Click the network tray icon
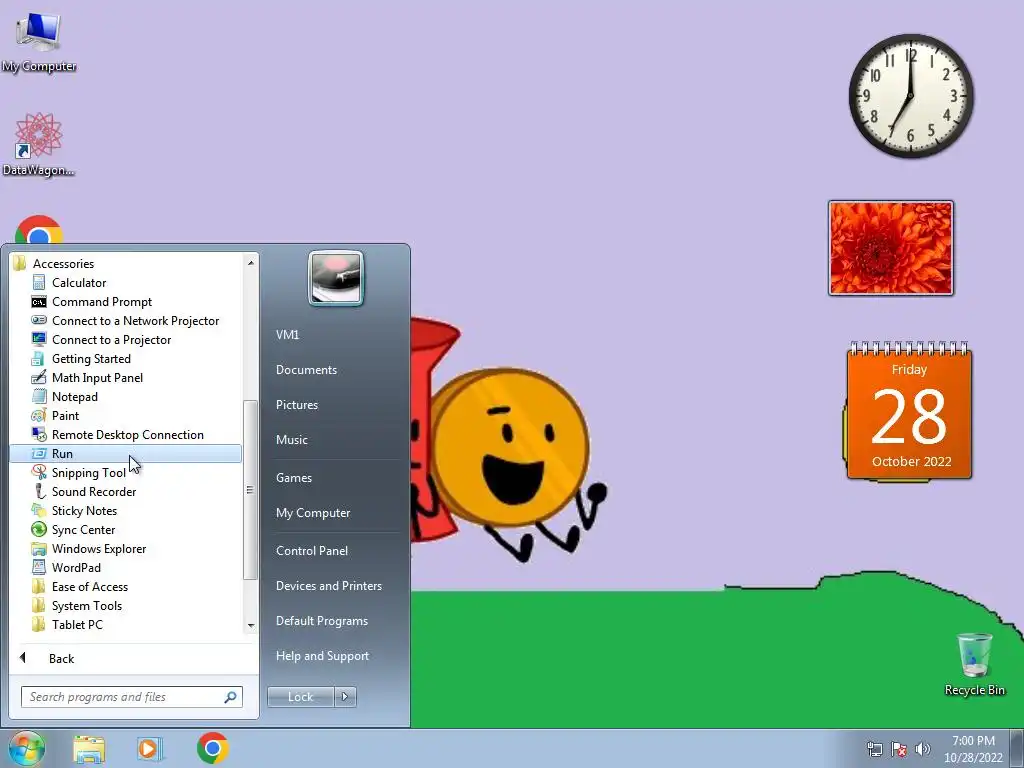 point(874,749)
